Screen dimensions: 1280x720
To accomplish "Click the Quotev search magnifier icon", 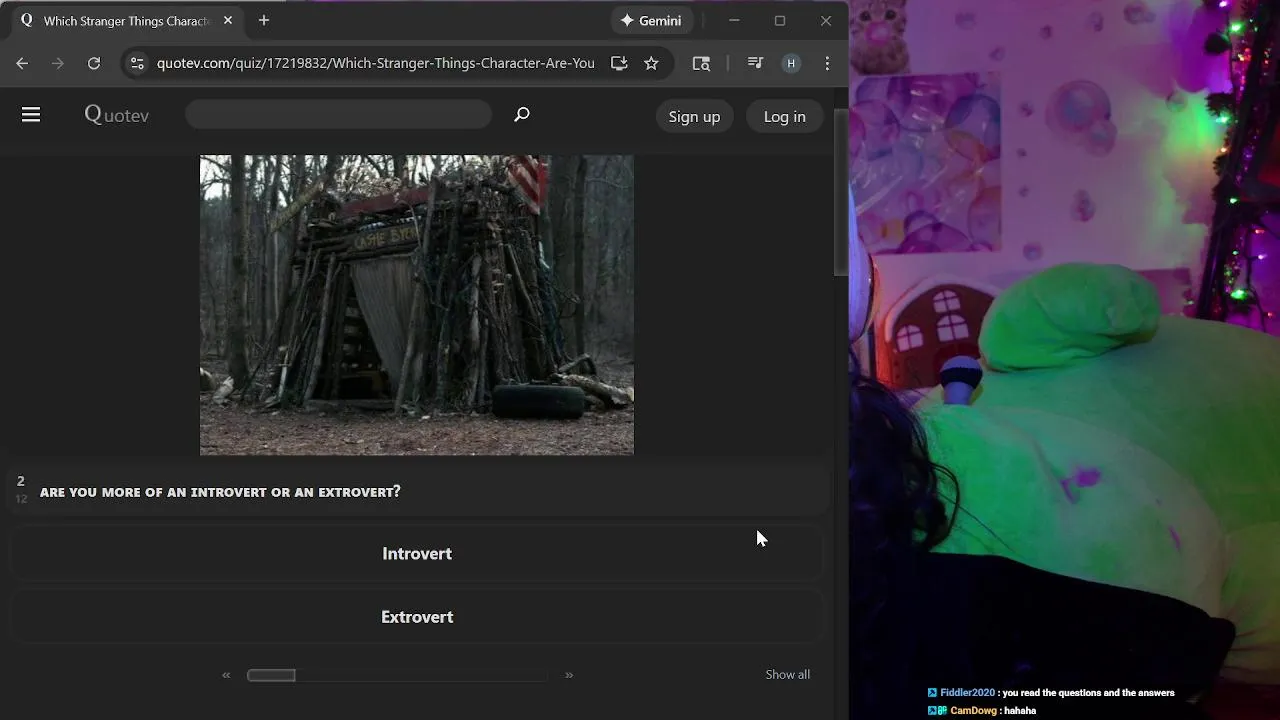I will click(x=521, y=114).
